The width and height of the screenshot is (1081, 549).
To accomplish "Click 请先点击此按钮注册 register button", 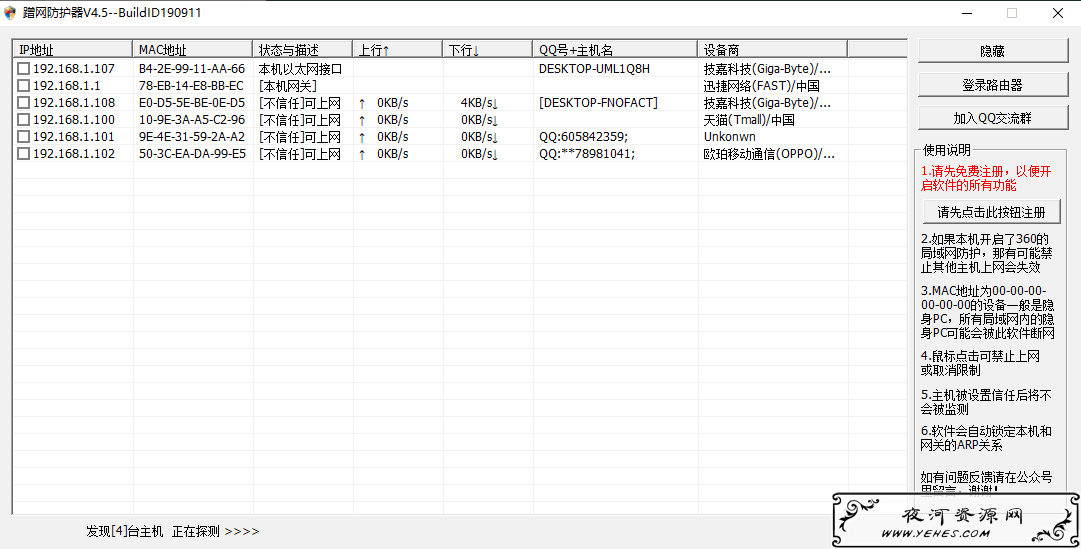I will coord(991,212).
